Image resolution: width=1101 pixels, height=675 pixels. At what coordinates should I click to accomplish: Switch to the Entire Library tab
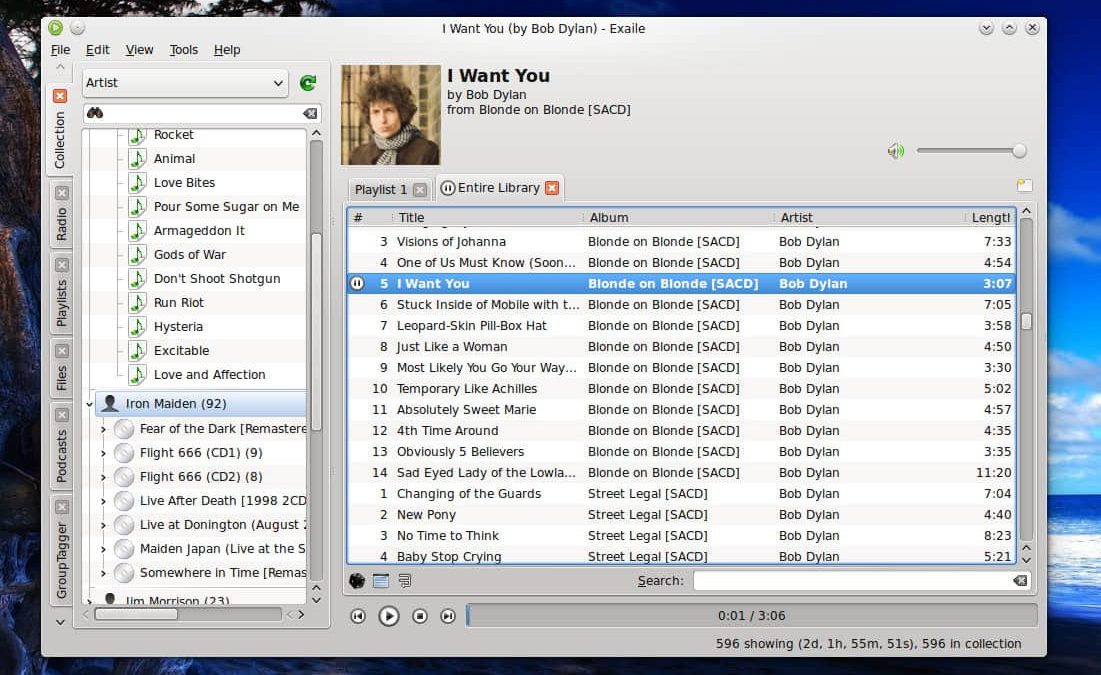point(499,188)
